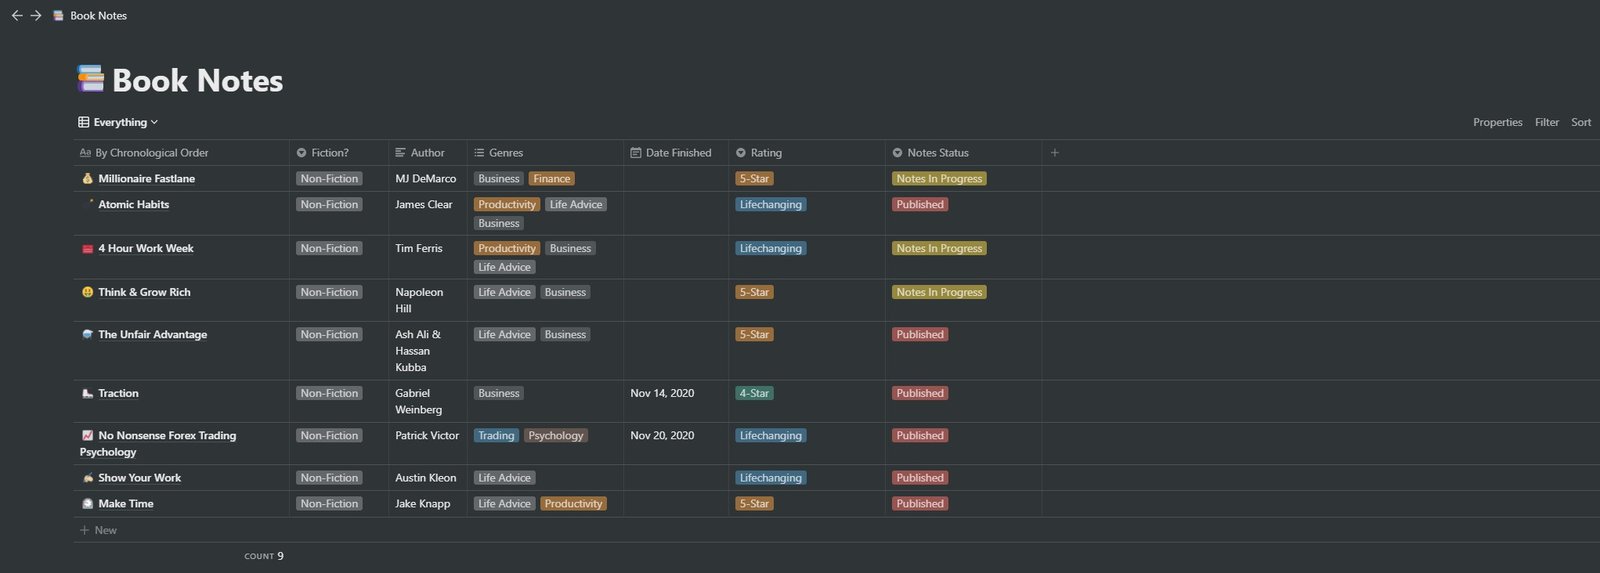The height and width of the screenshot is (573, 1600).
Task: Click the Nov 20, 2020 date cell
Action: (676, 443)
